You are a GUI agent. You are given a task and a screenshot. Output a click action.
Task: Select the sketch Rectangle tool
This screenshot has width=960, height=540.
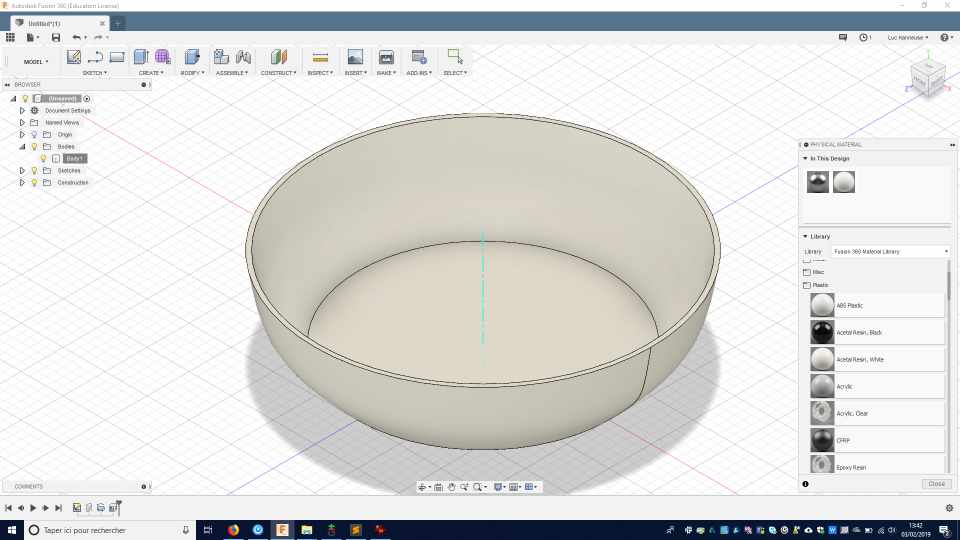click(117, 57)
